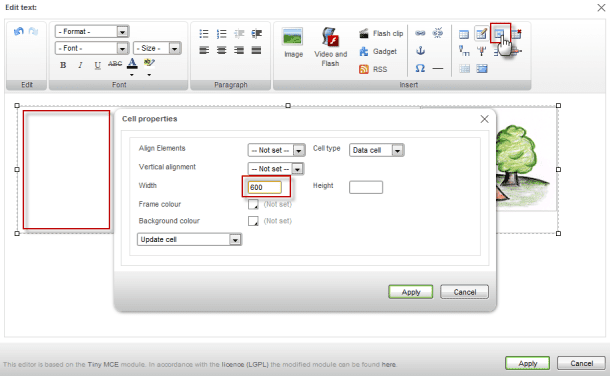Toggle Italic text style
Image resolution: width=610 pixels, height=376 pixels.
click(80, 65)
